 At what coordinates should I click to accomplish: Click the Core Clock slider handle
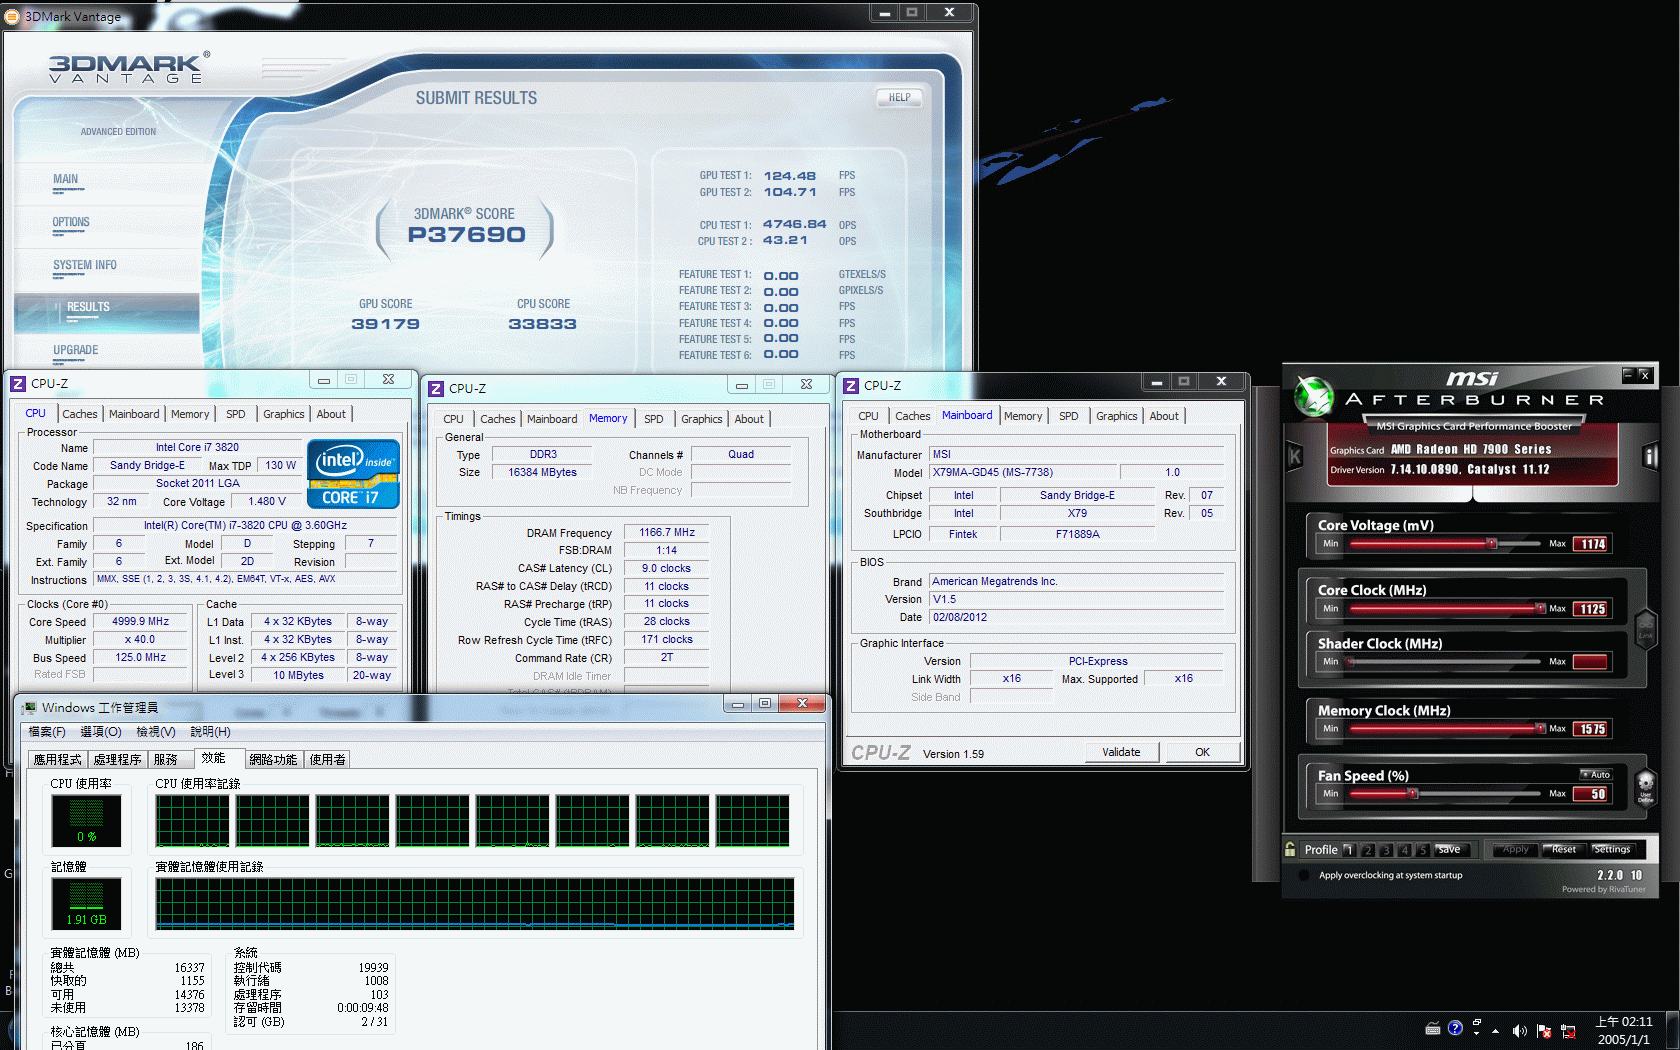point(1540,608)
